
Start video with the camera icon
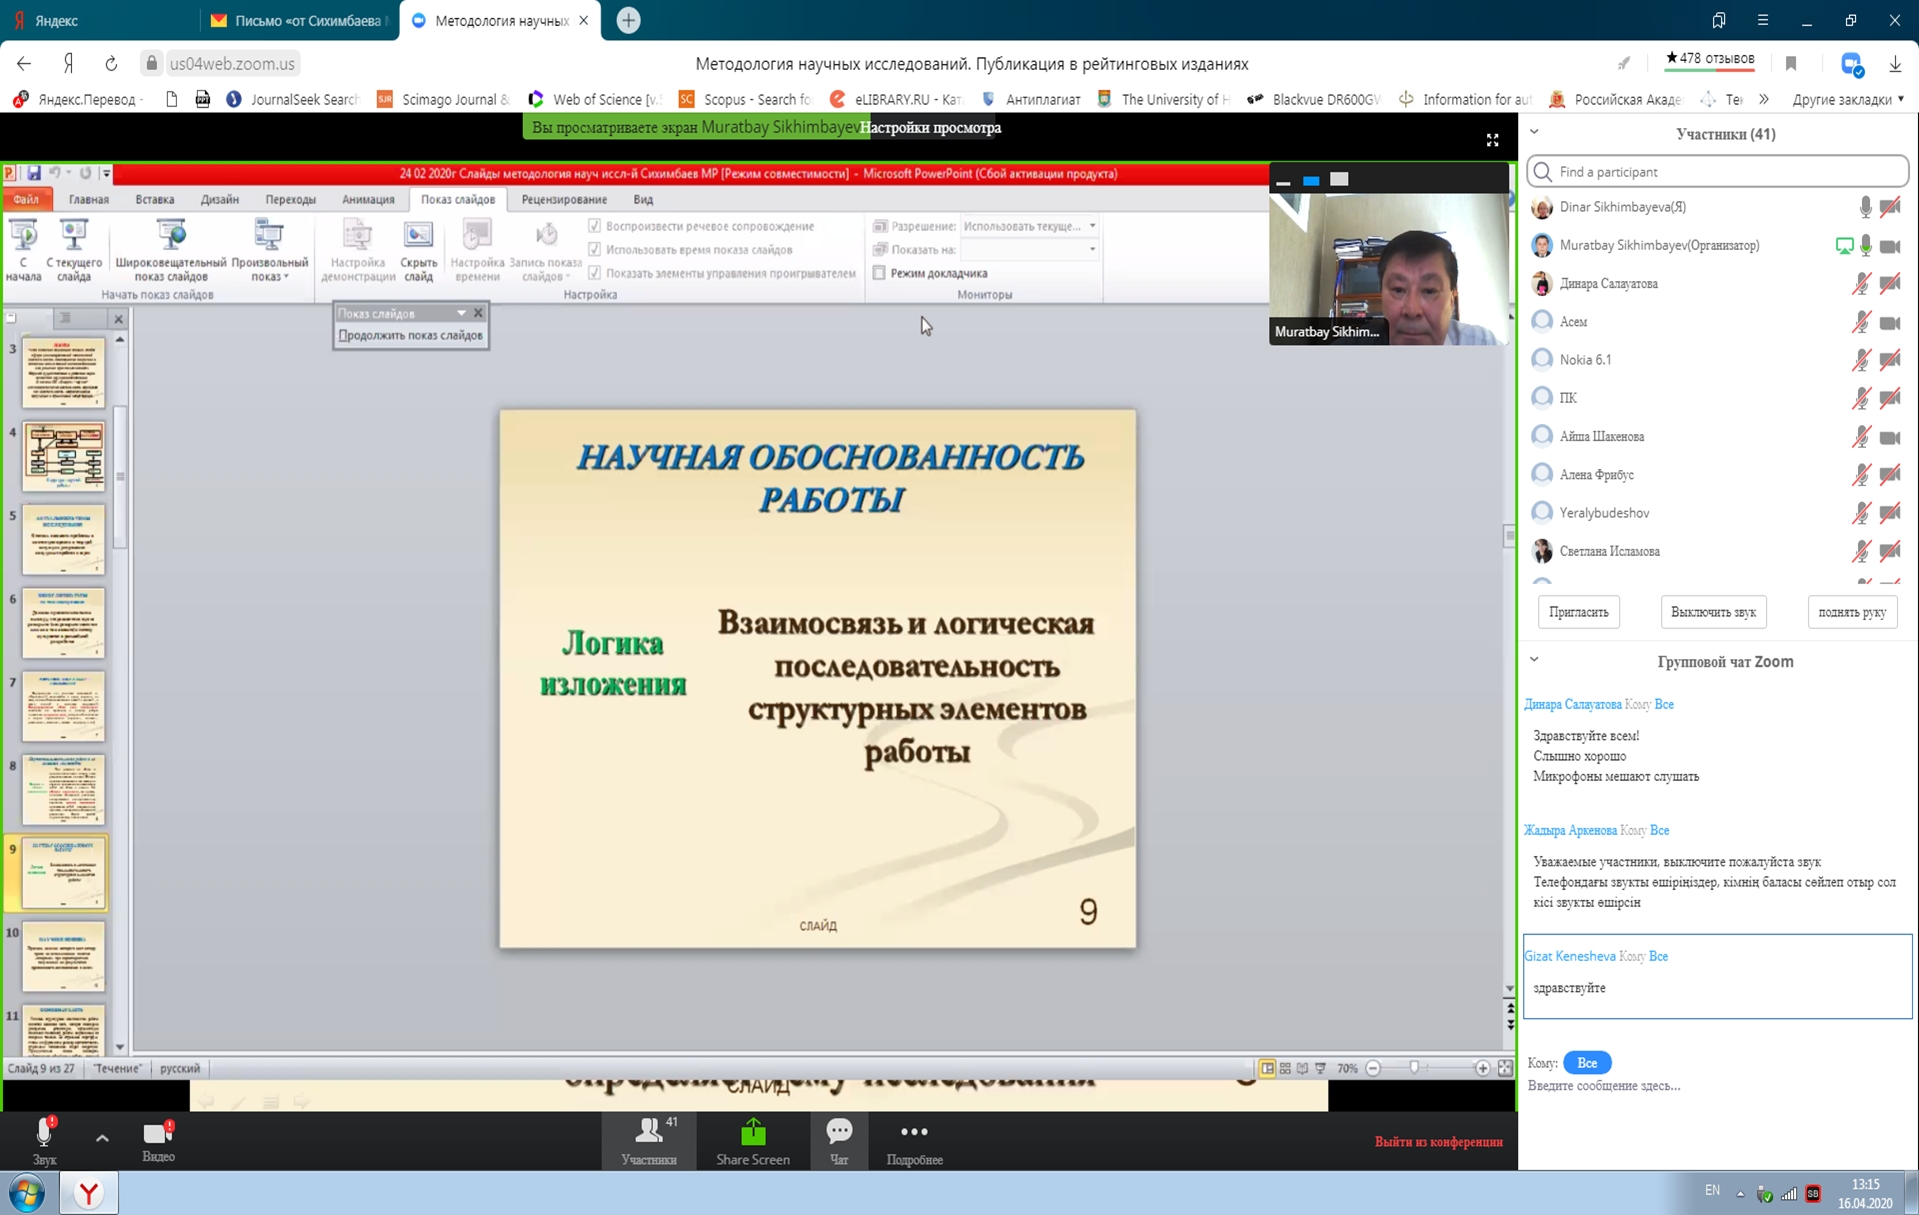click(157, 1136)
